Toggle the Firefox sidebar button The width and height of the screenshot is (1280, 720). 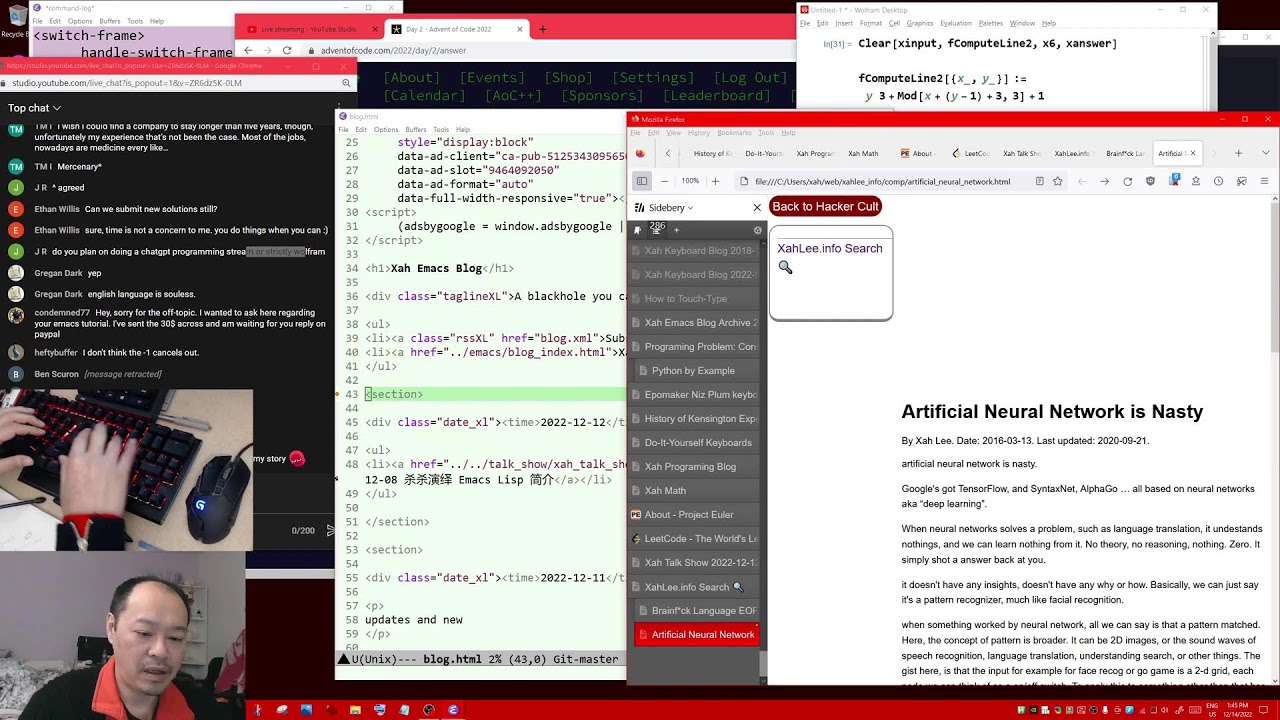click(x=642, y=181)
